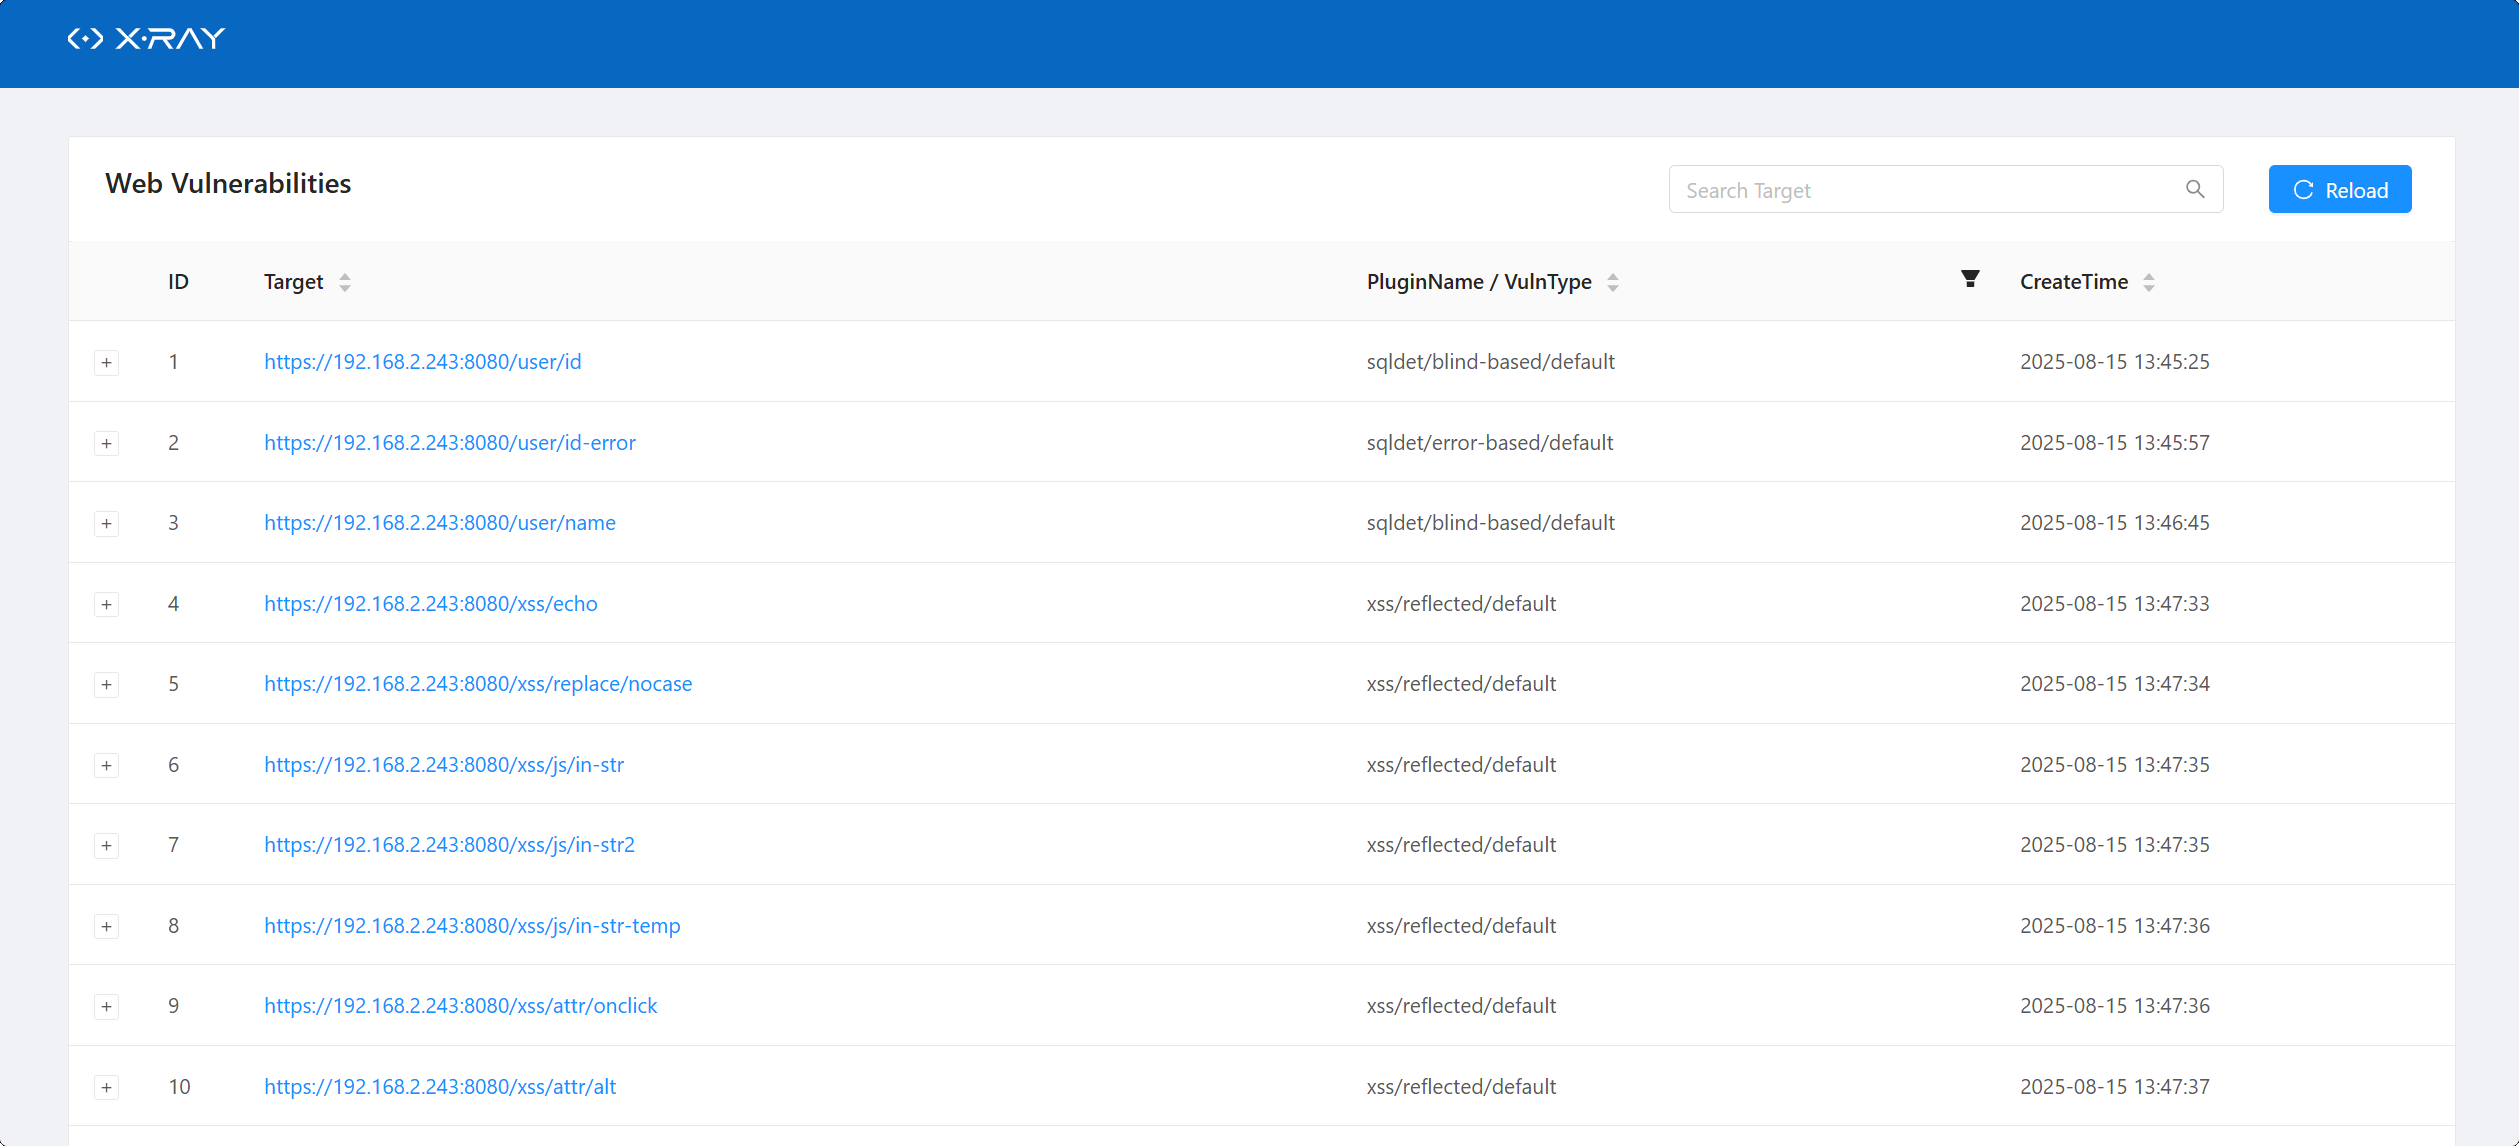Viewport: 2519px width, 1146px height.
Task: Expand row 10 attr/alt entry
Action: [x=107, y=1087]
